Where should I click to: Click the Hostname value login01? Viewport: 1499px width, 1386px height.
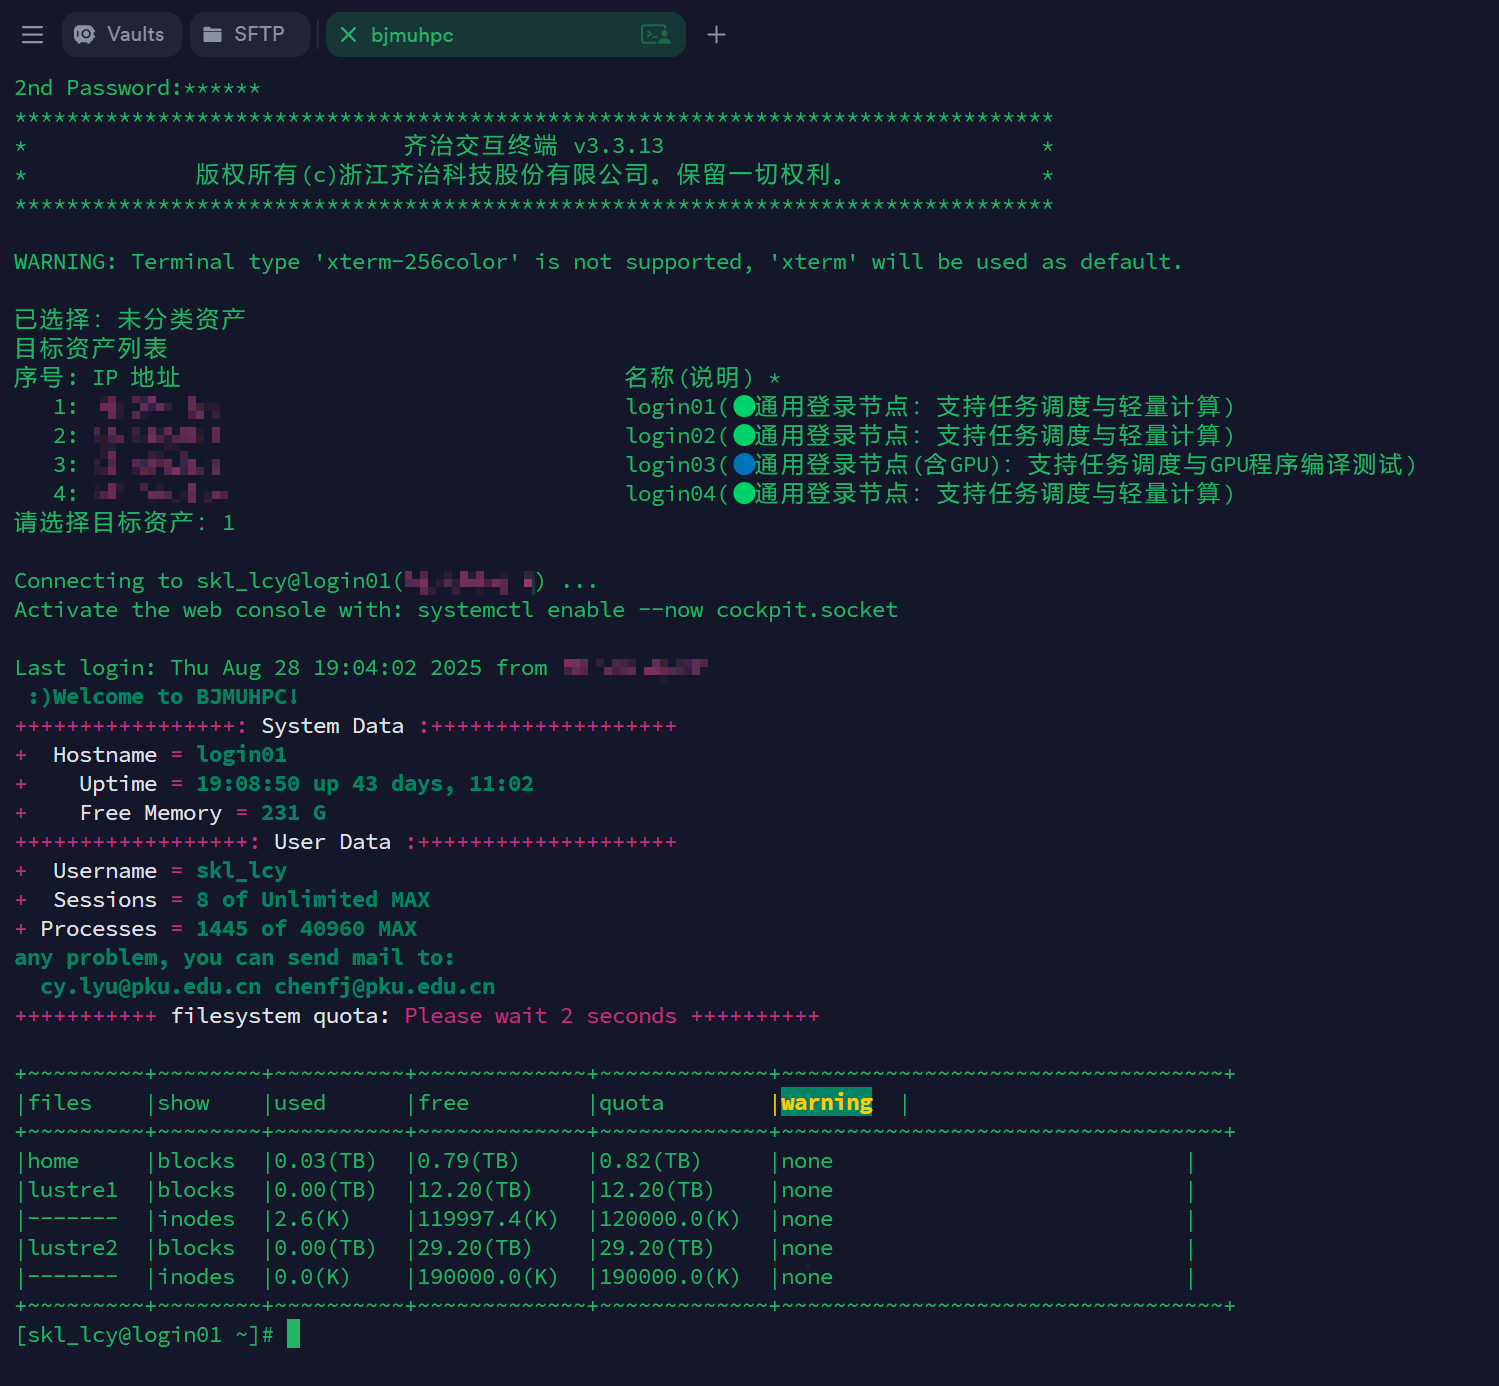pyautogui.click(x=241, y=755)
